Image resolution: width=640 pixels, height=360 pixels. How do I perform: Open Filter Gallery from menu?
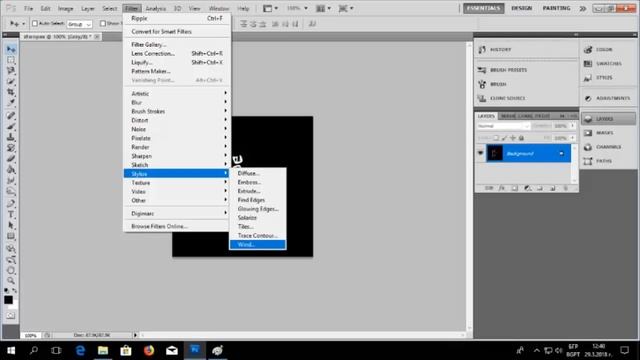(176, 44)
